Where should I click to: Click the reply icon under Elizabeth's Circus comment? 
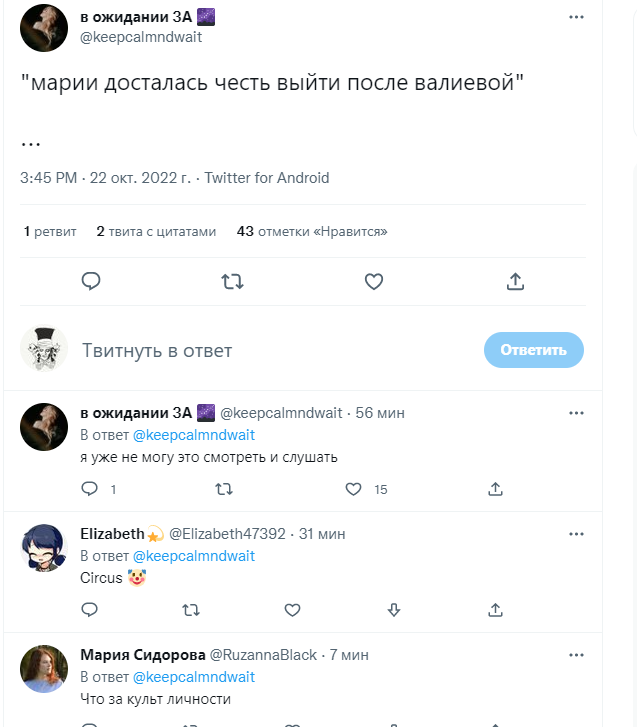point(89,609)
